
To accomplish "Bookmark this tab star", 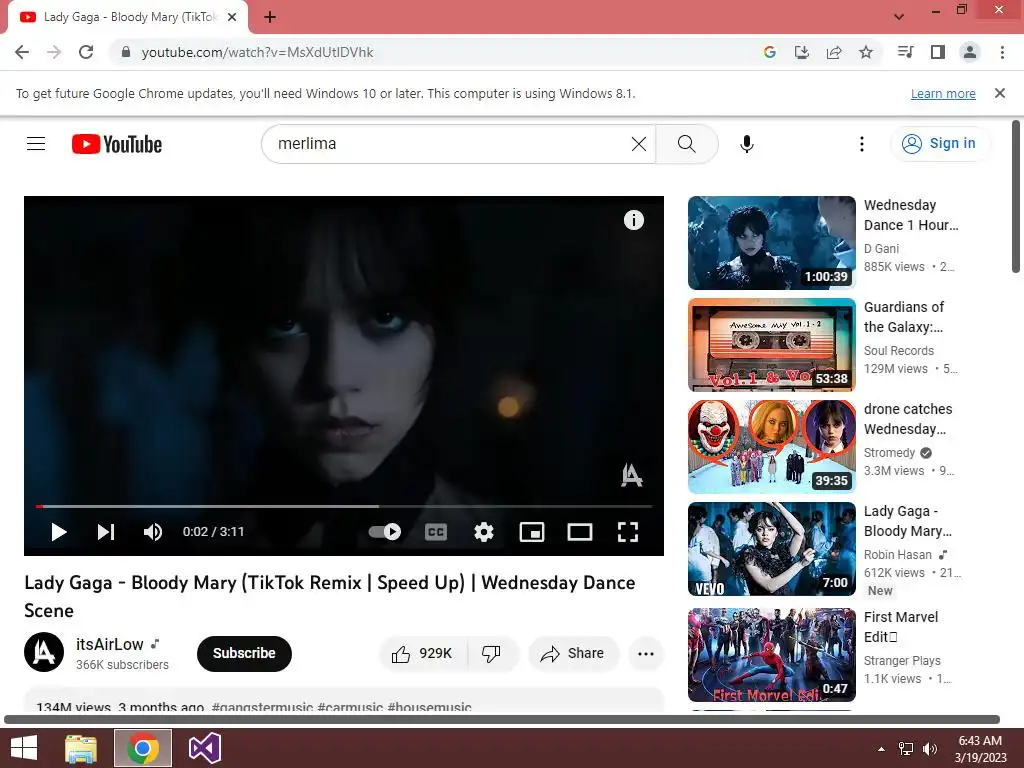I will 866,52.
